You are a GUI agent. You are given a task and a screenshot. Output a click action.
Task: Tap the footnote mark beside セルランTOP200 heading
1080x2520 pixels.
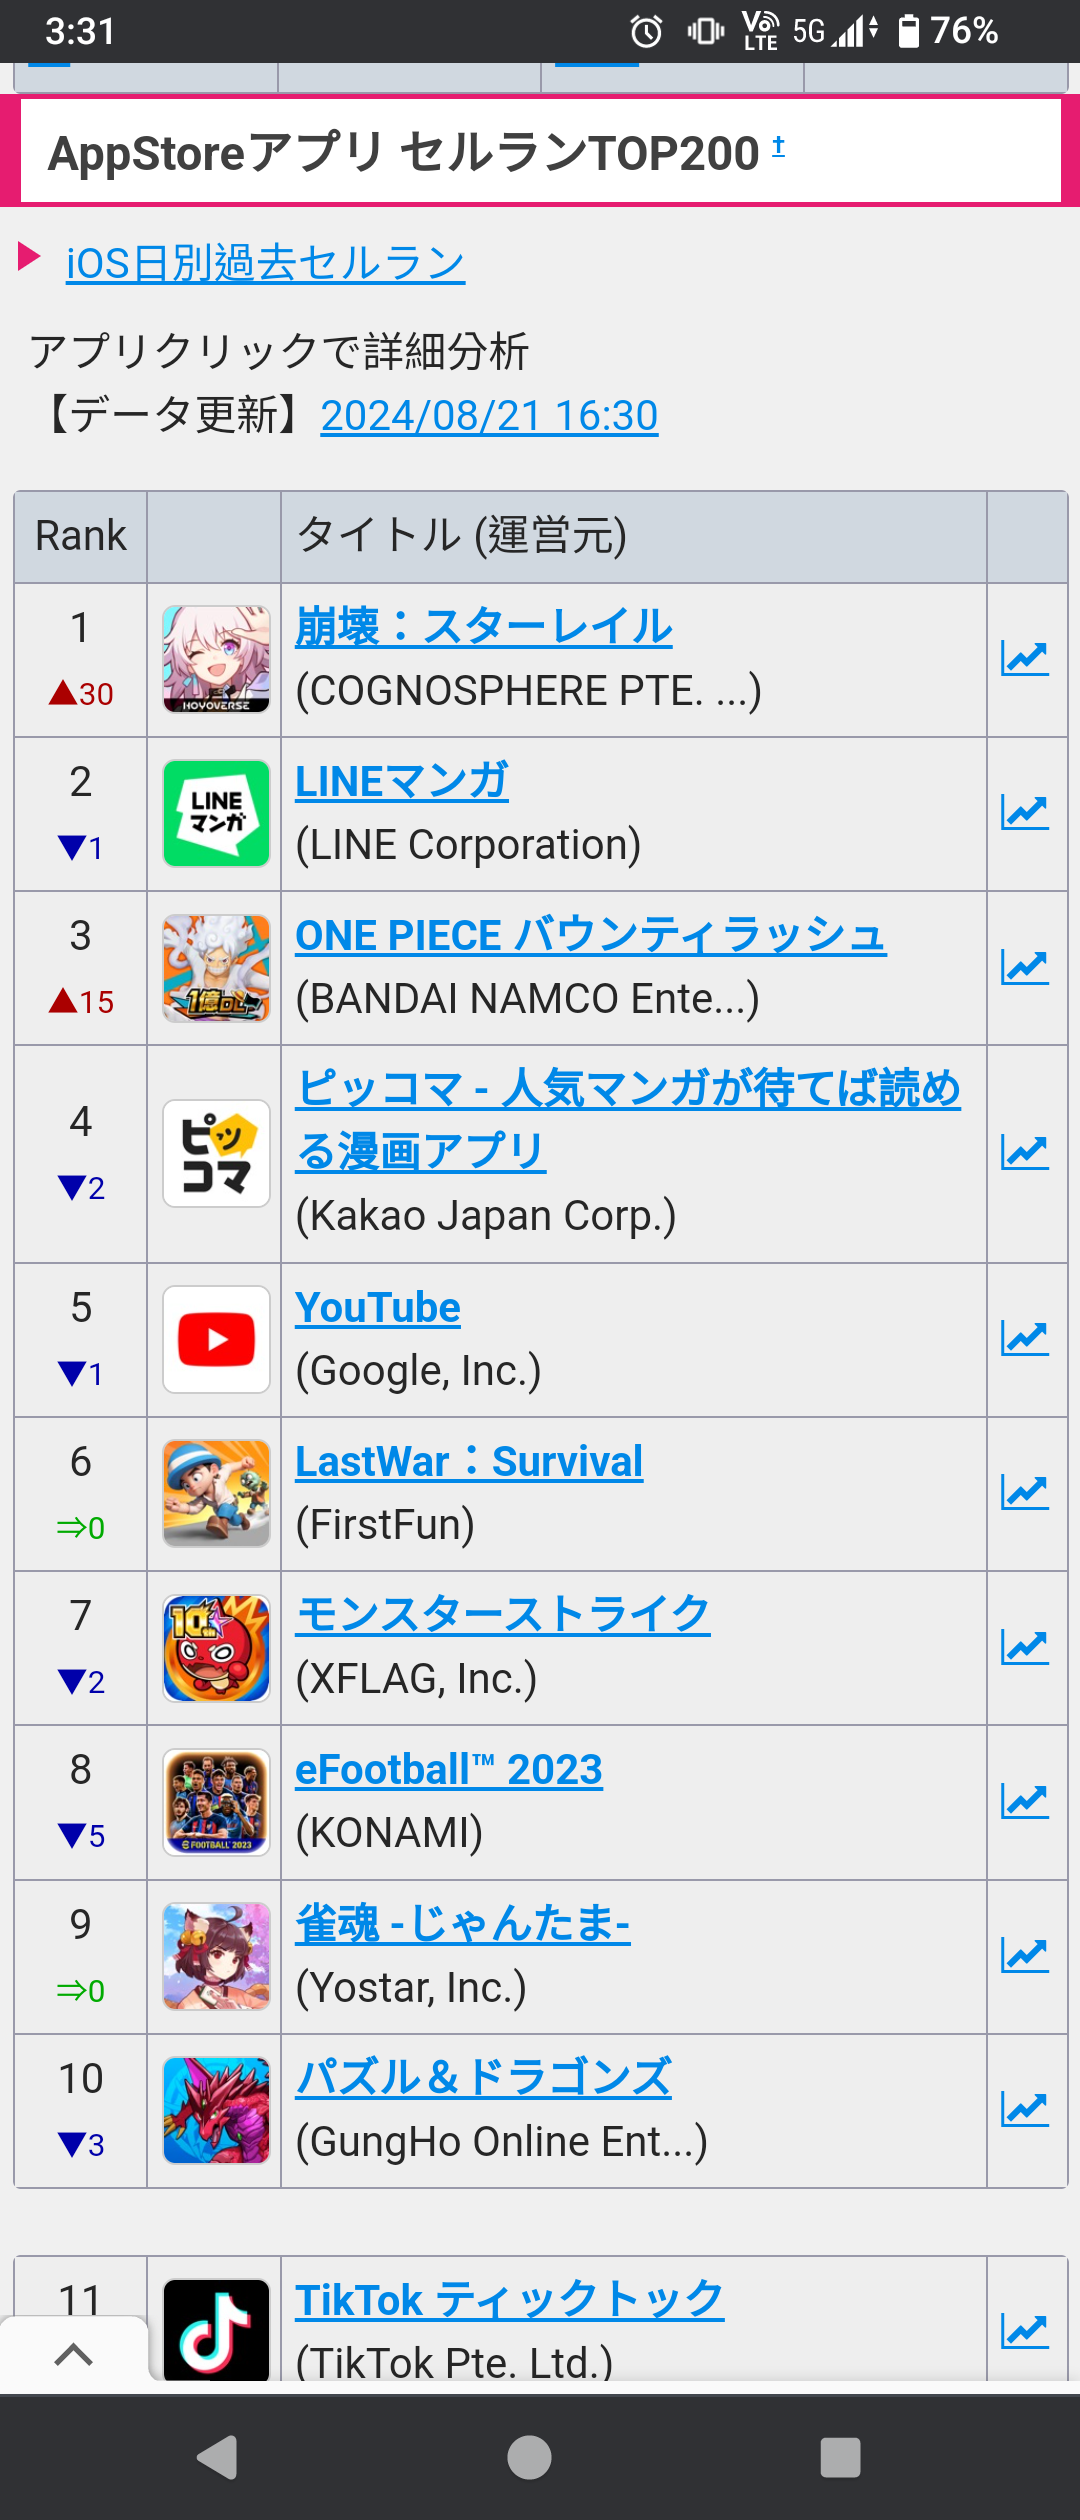(779, 147)
